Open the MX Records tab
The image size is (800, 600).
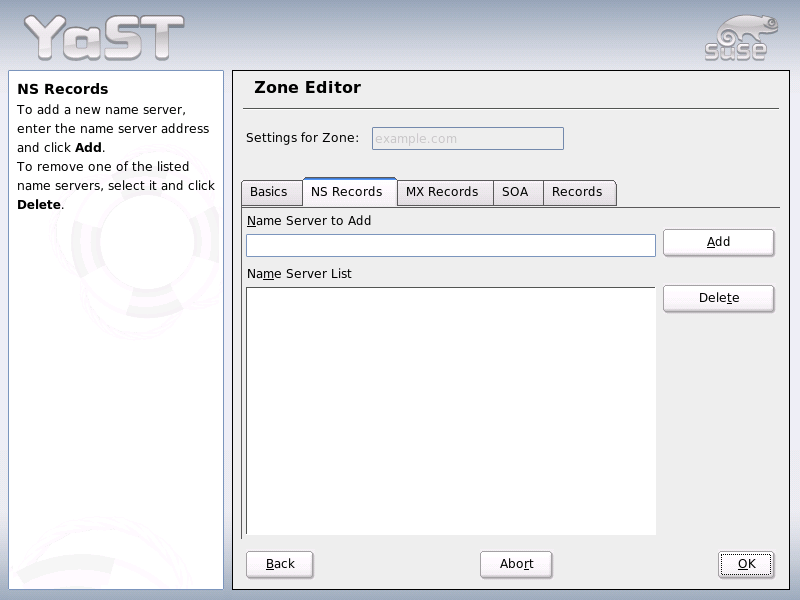(445, 192)
